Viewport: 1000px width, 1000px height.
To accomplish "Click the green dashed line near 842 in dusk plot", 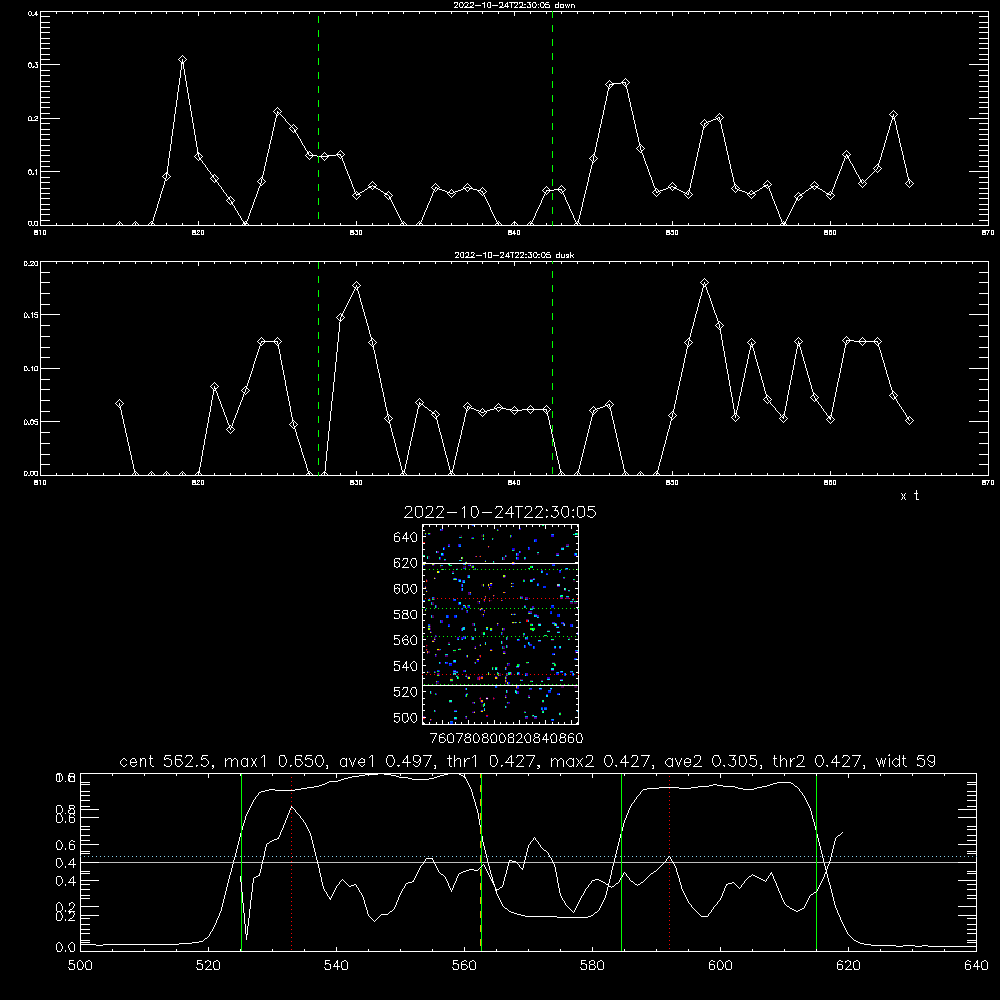I will coord(552,368).
